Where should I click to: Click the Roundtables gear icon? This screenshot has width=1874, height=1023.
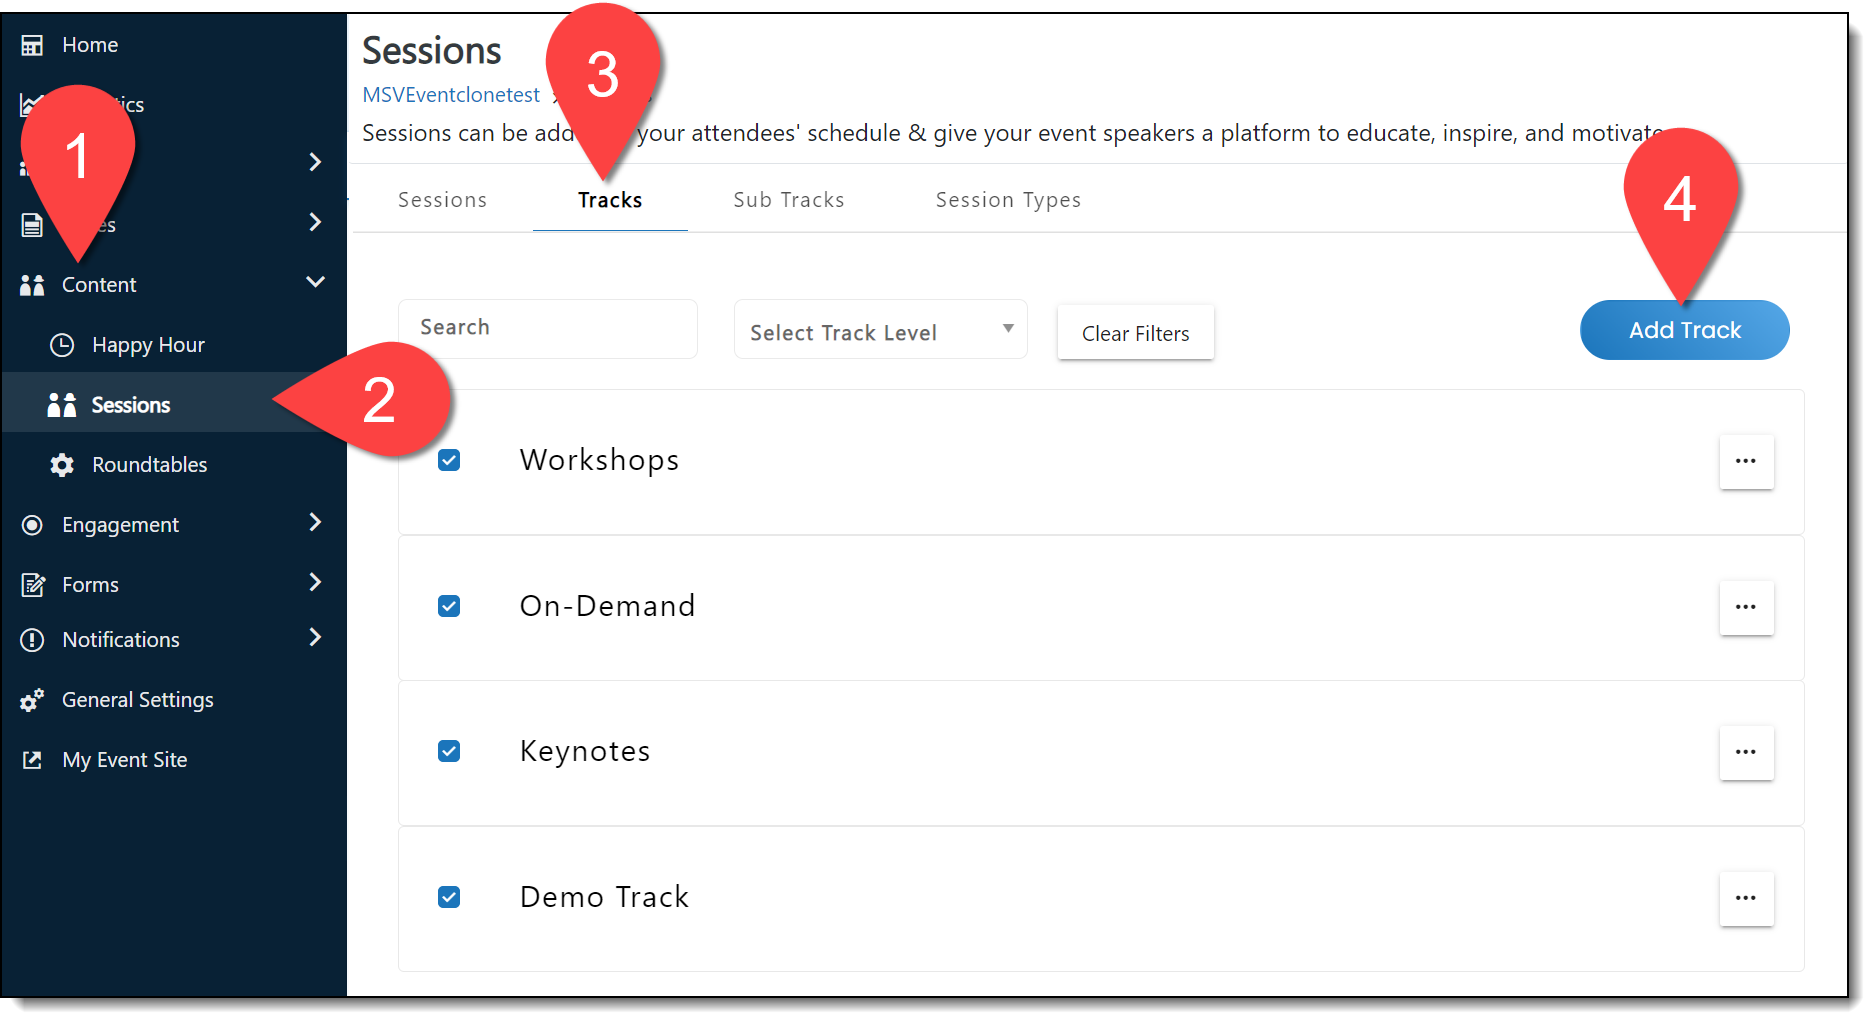[62, 465]
